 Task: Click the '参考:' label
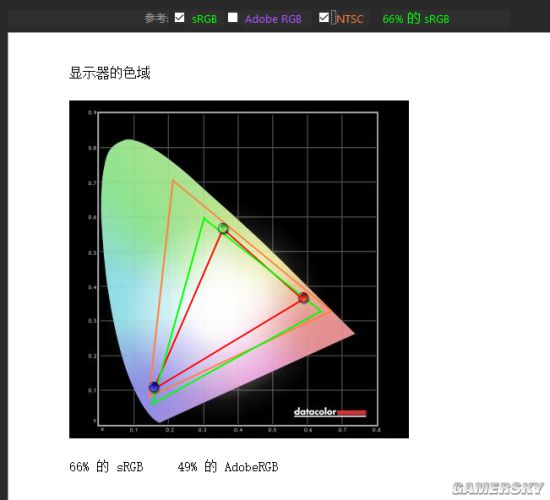pyautogui.click(x=157, y=18)
